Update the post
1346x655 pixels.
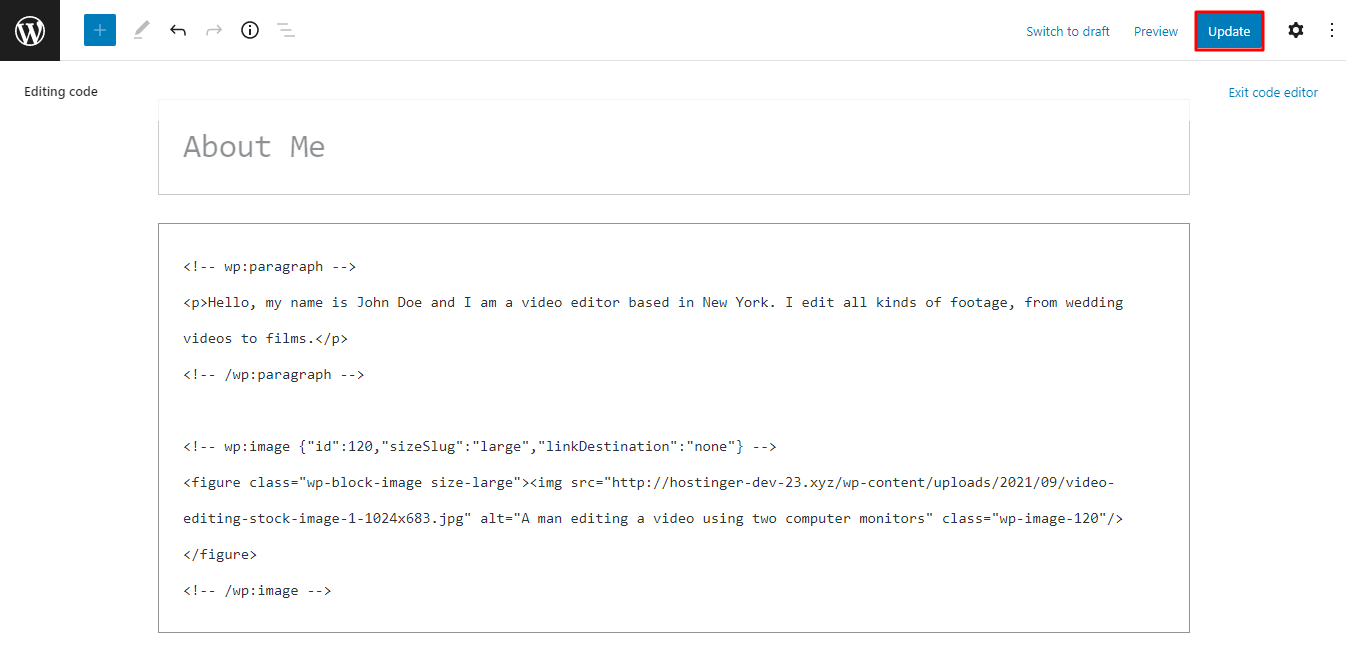click(x=1229, y=31)
